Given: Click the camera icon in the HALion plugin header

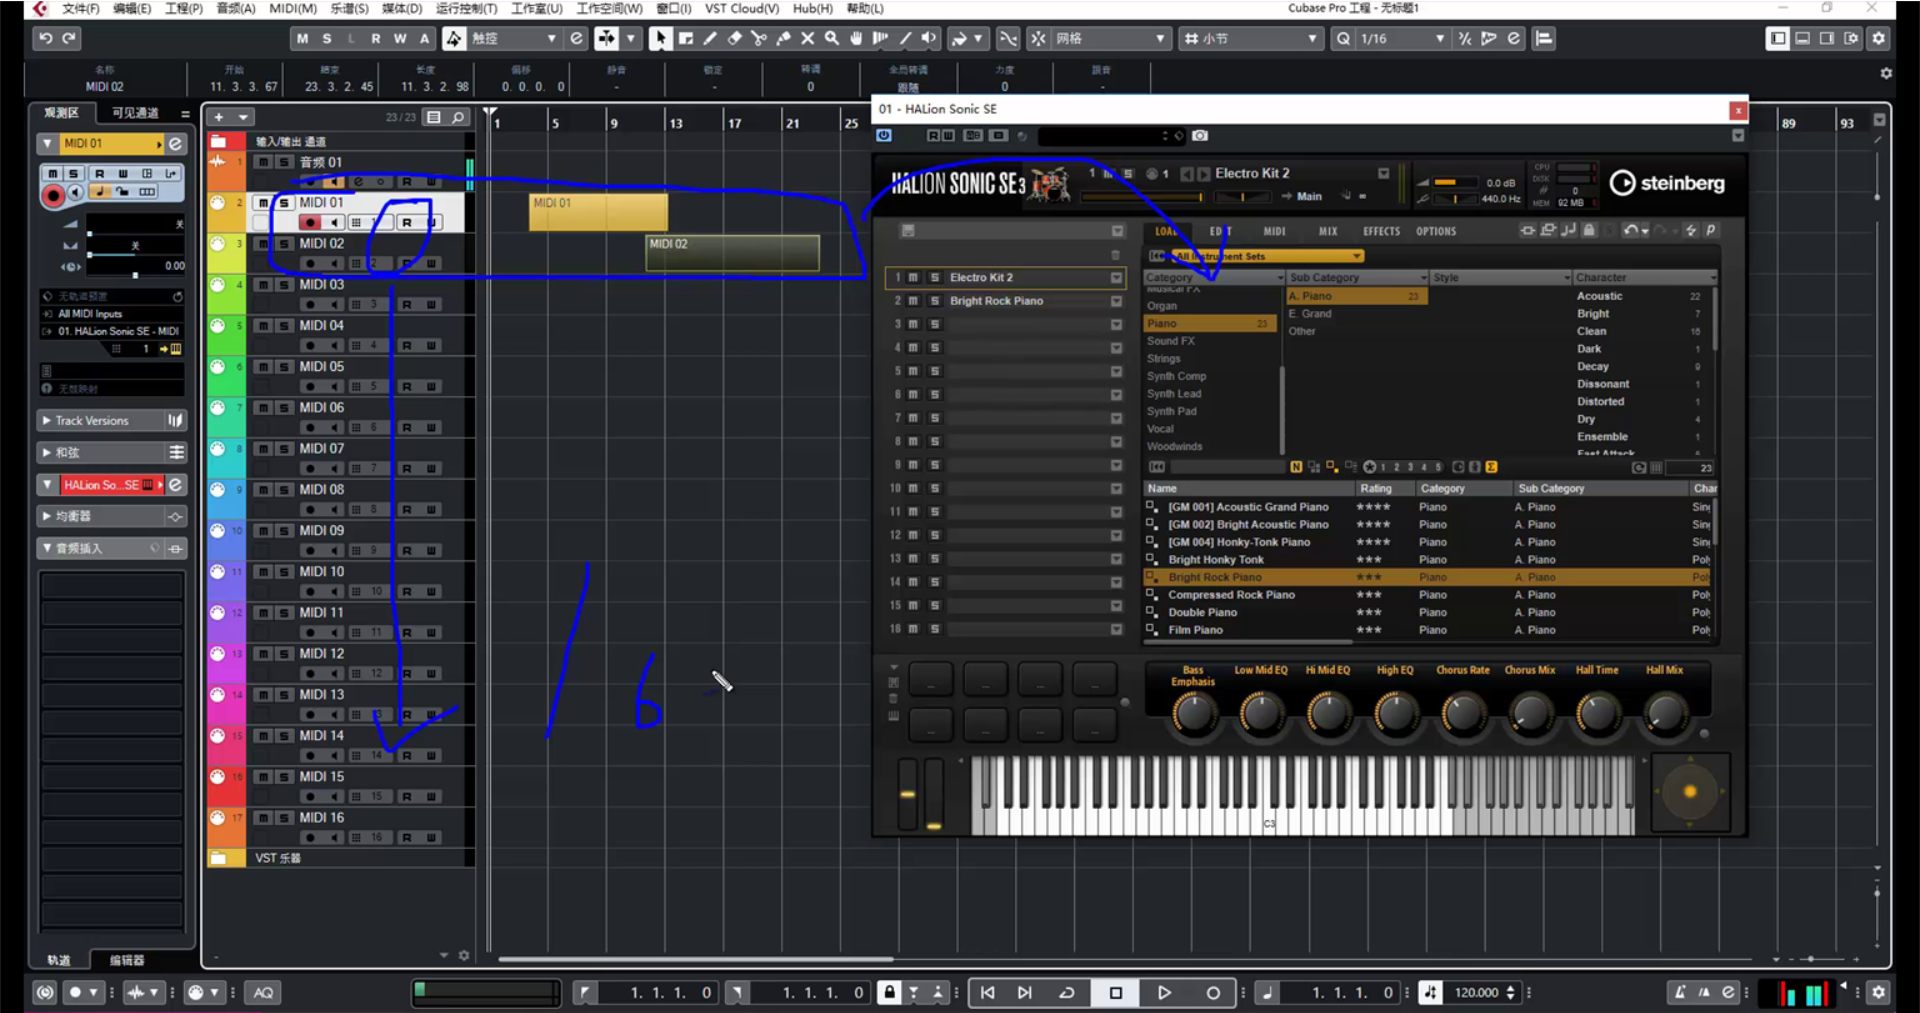Looking at the screenshot, I should click(x=1200, y=135).
